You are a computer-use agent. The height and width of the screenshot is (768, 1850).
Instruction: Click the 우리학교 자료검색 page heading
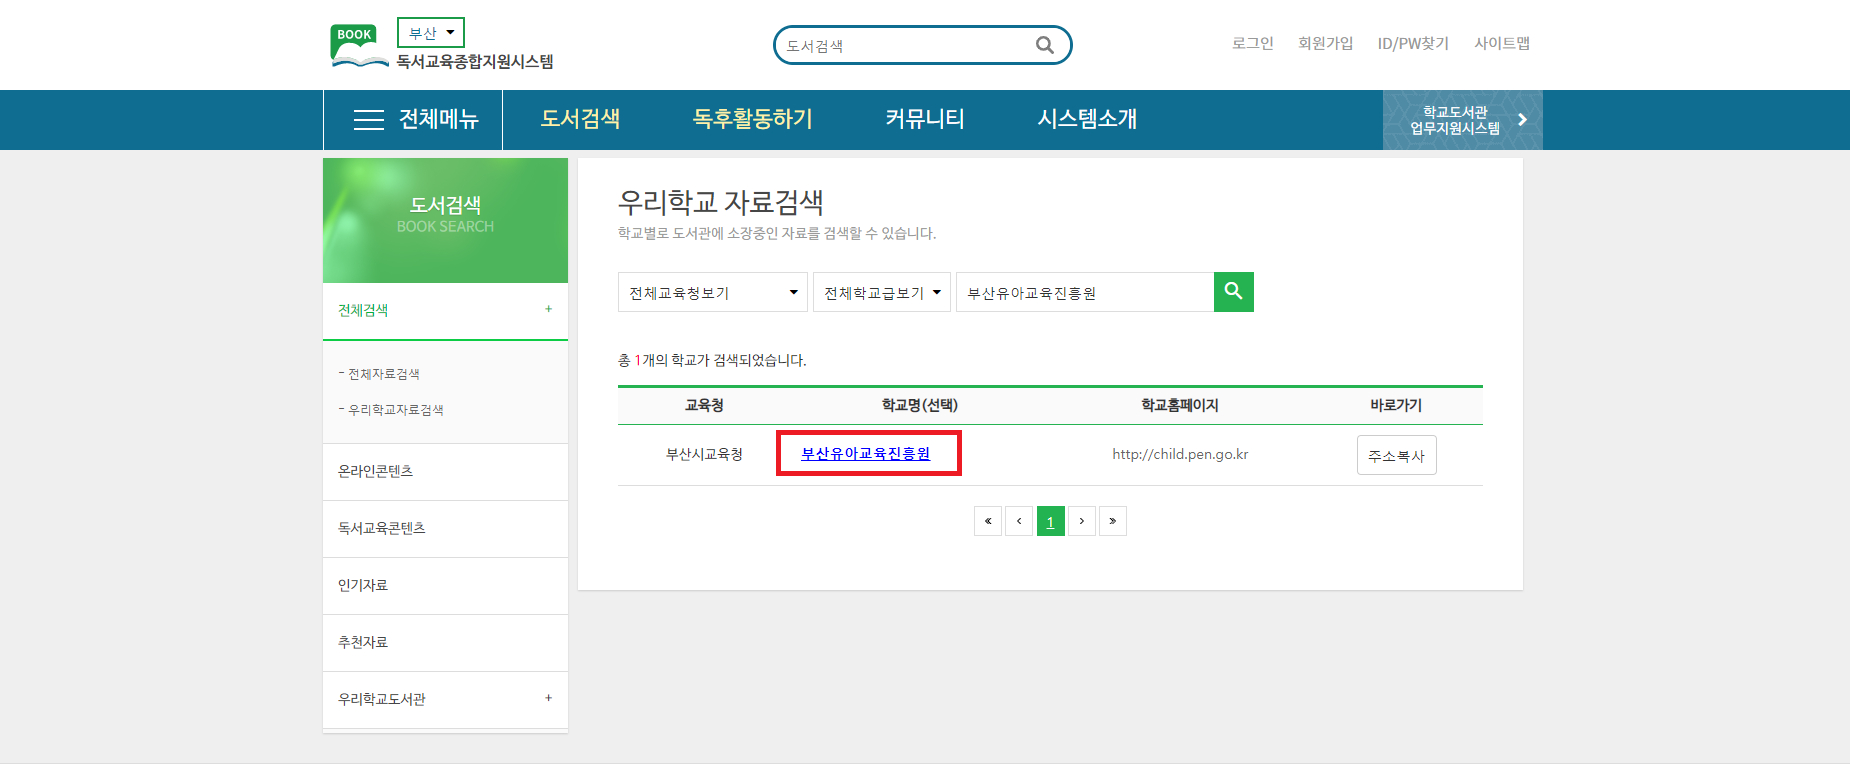(x=721, y=202)
